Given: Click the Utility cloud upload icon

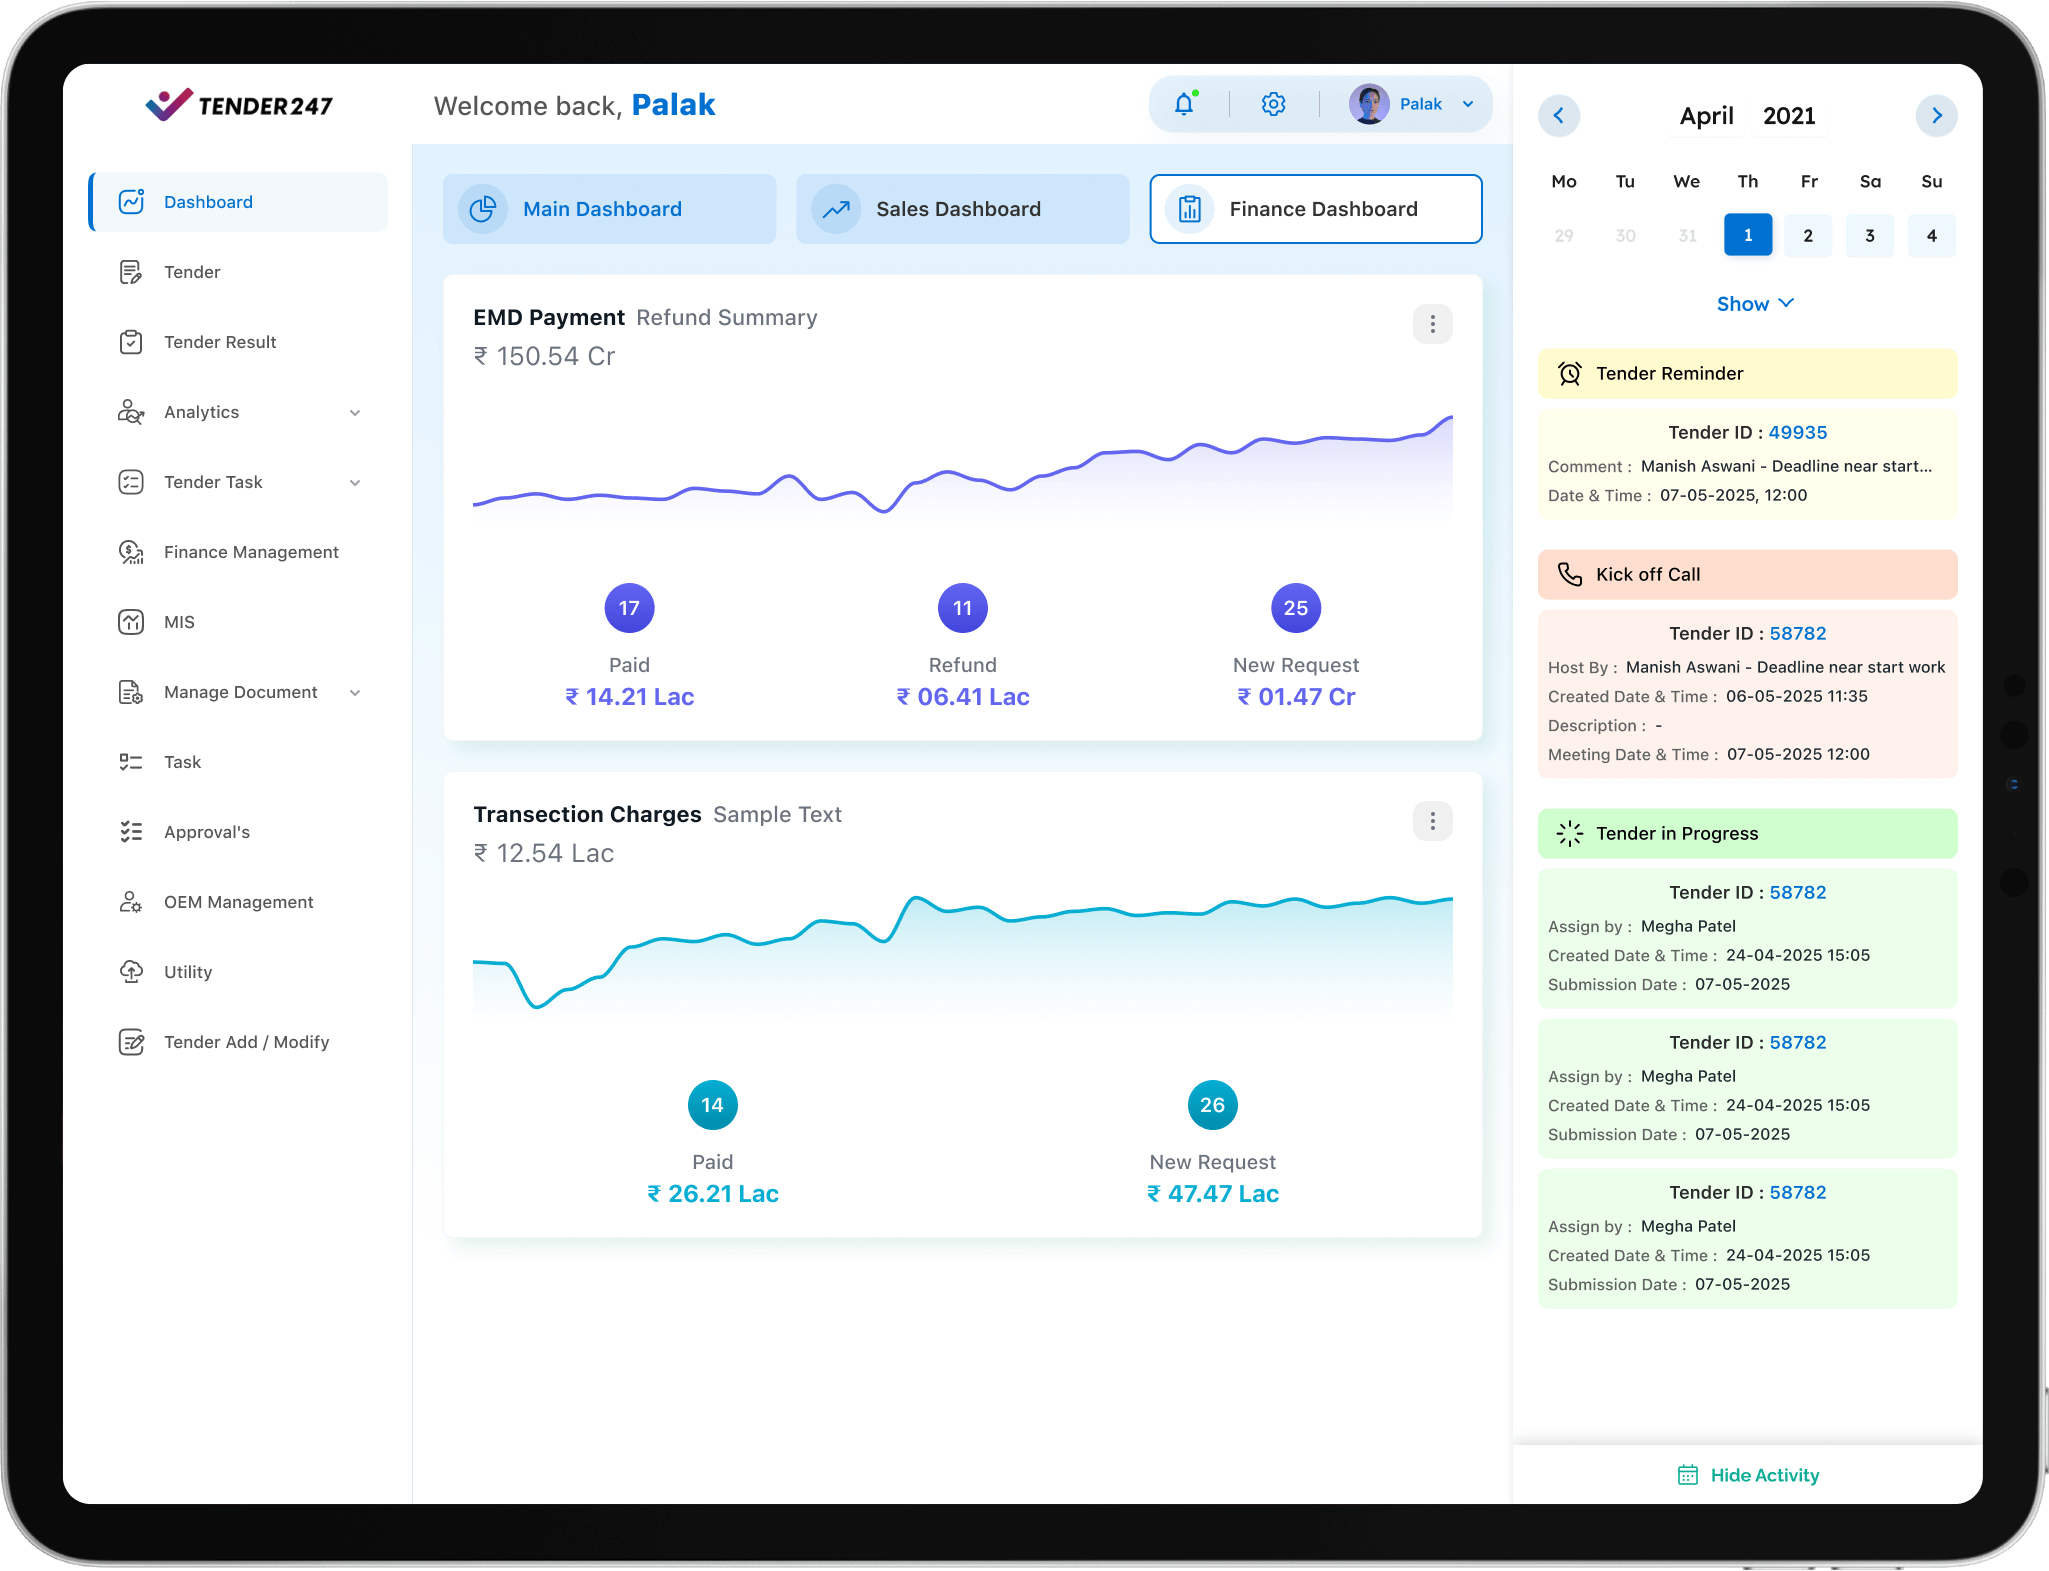Looking at the screenshot, I should pyautogui.click(x=131, y=972).
